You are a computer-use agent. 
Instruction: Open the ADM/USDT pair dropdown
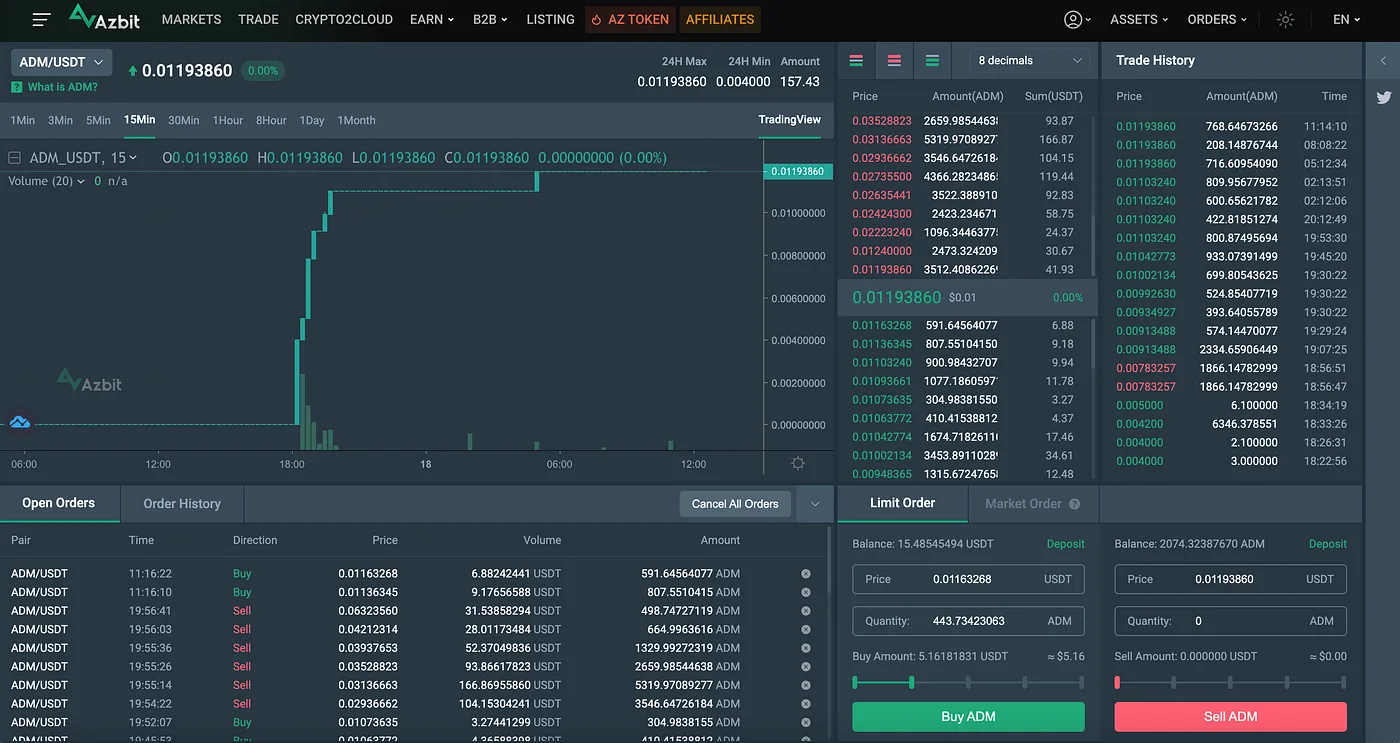coord(61,62)
